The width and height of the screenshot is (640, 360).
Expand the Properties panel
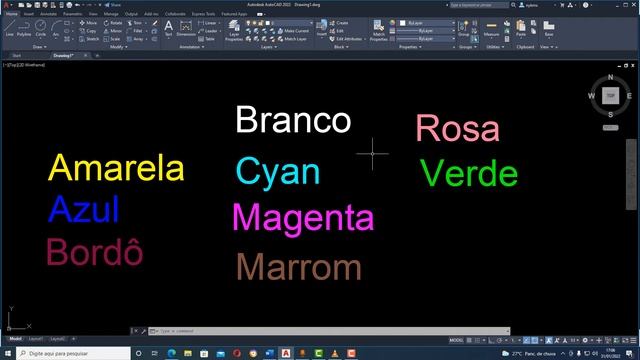pos(410,47)
